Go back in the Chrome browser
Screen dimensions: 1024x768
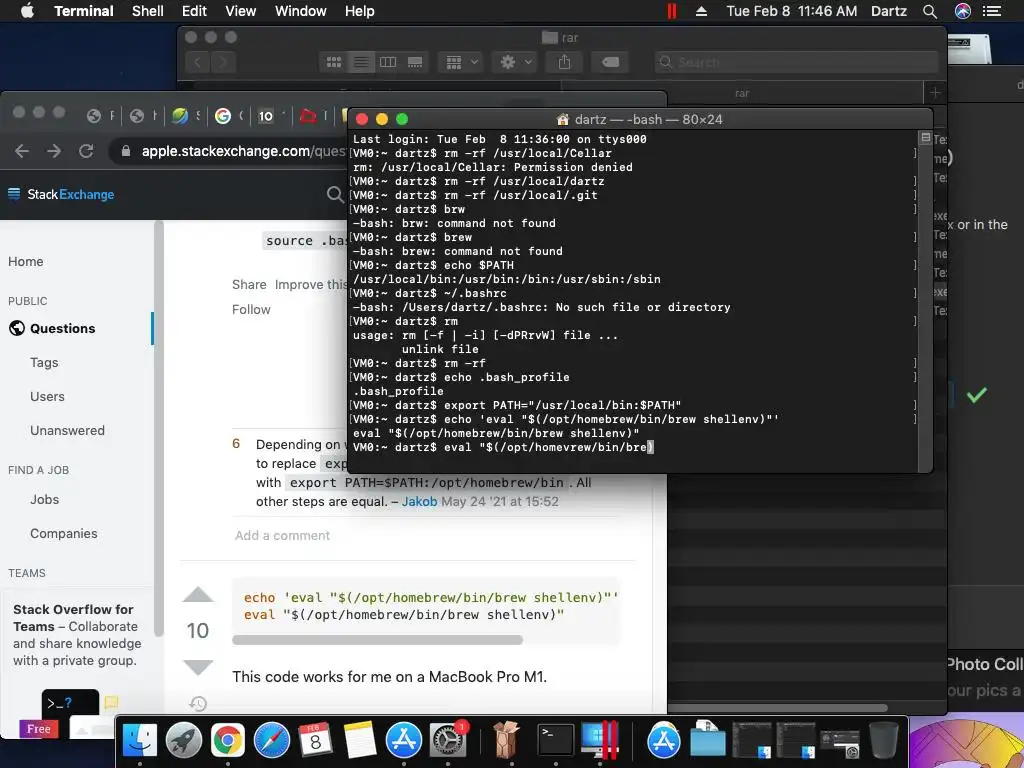[22, 152]
